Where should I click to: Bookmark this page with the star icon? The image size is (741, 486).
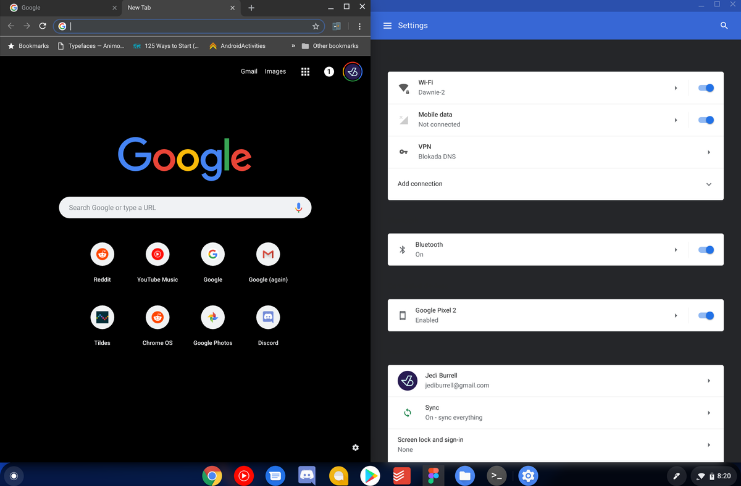[316, 26]
